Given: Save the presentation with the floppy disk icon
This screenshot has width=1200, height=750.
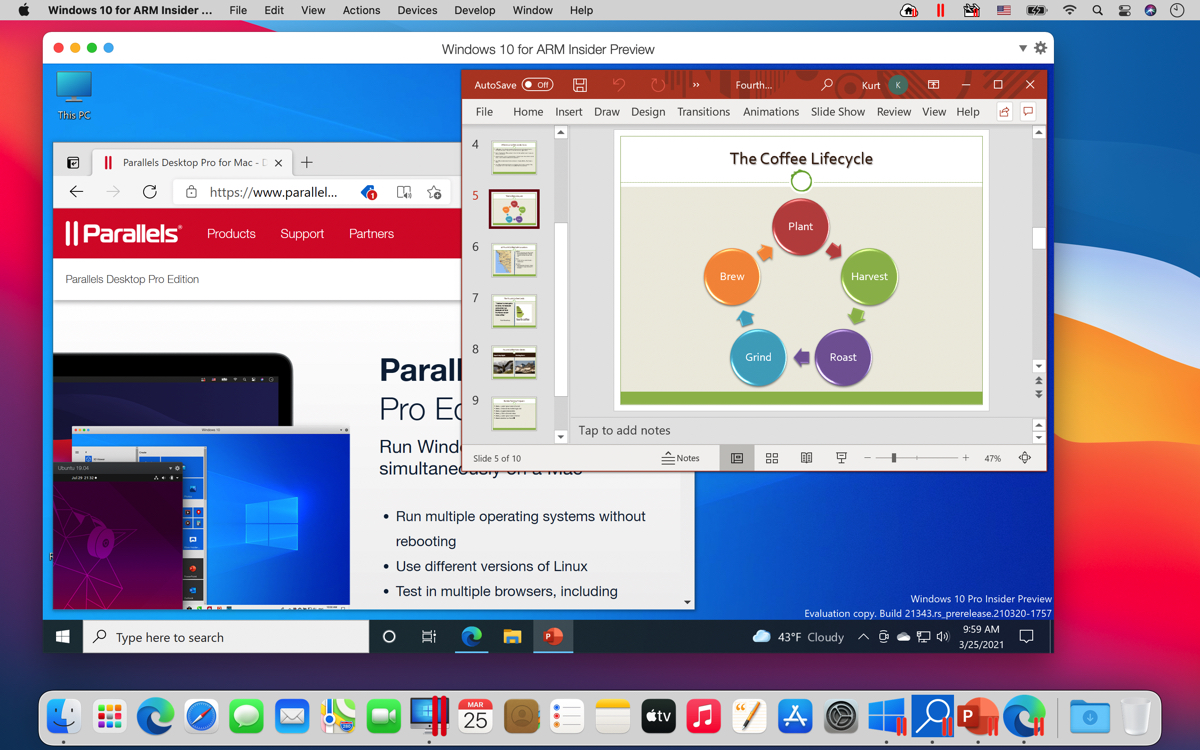Looking at the screenshot, I should coord(580,85).
